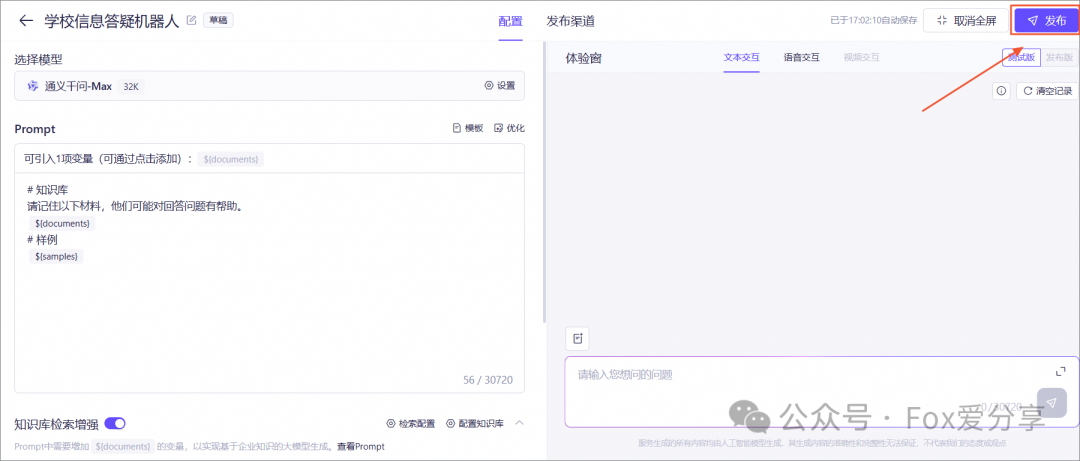Toggle 知识库检索增强 switch
This screenshot has height=461, width=1080.
114,423
